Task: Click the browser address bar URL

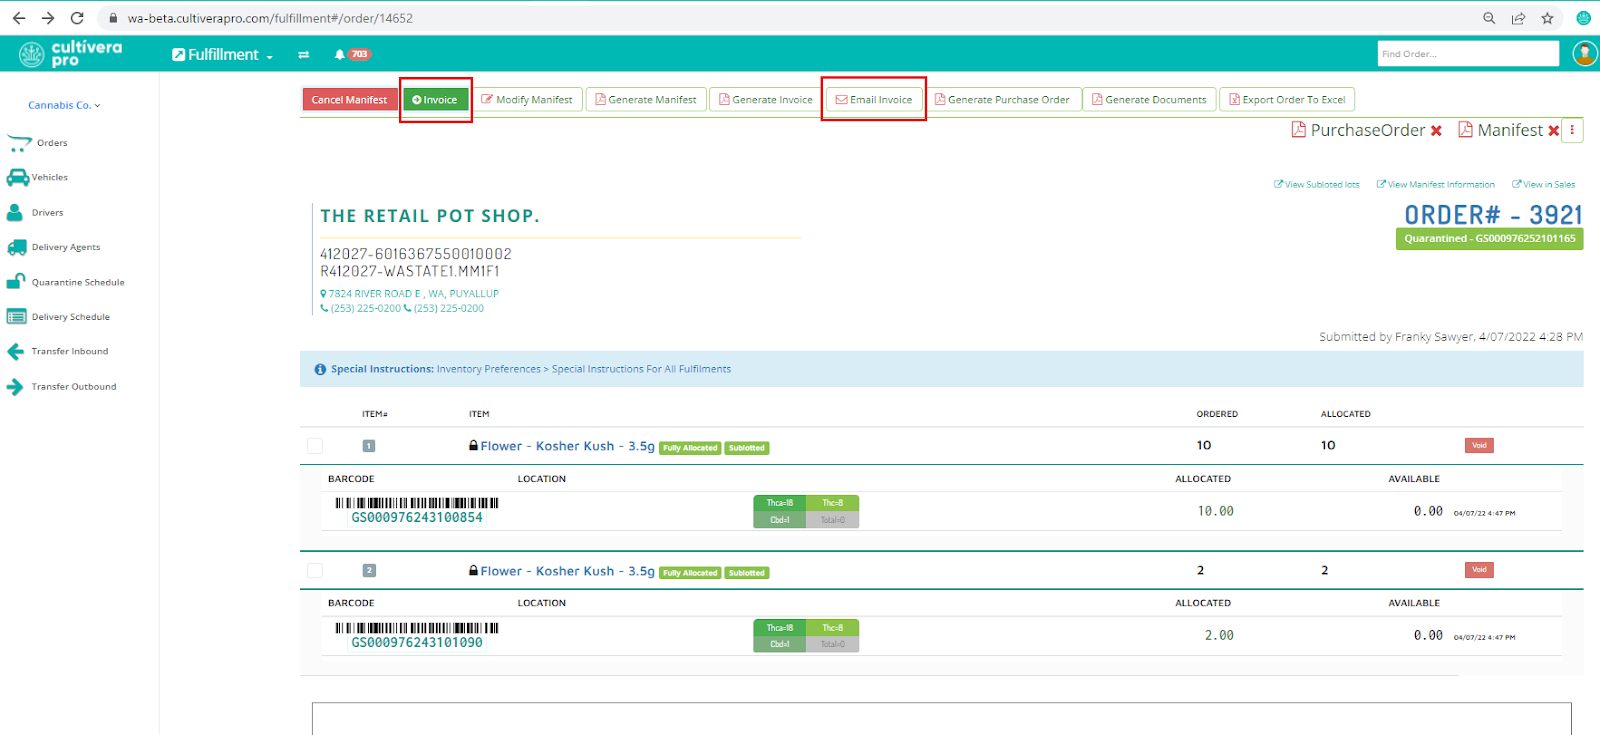Action: point(270,18)
